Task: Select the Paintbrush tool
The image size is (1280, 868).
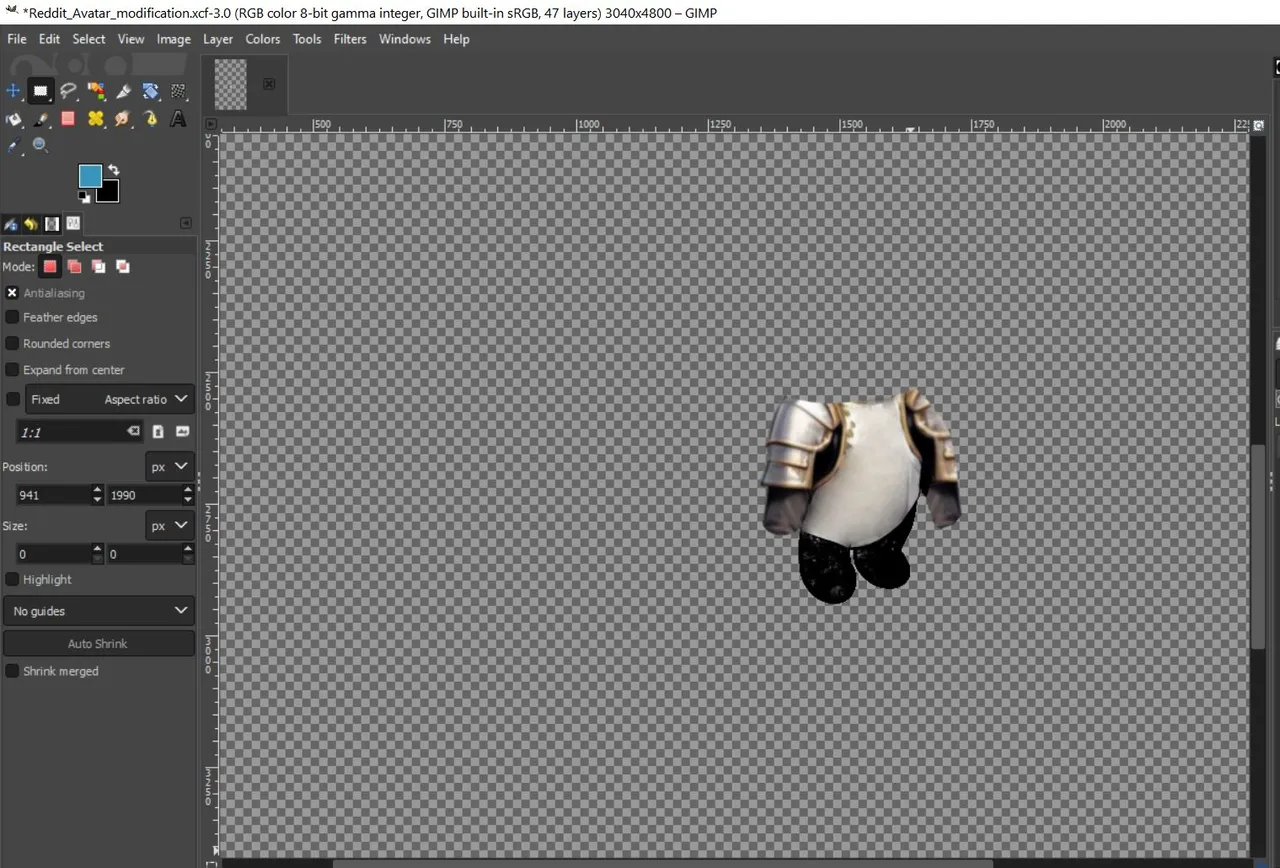Action: click(x=40, y=119)
